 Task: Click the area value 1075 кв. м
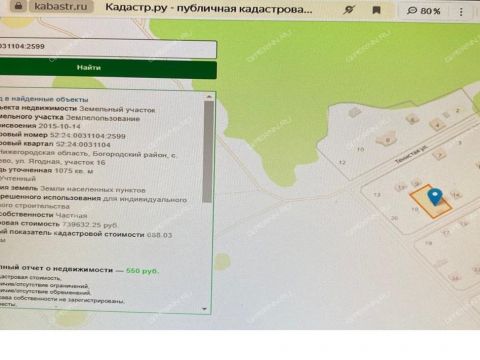[x=74, y=171]
